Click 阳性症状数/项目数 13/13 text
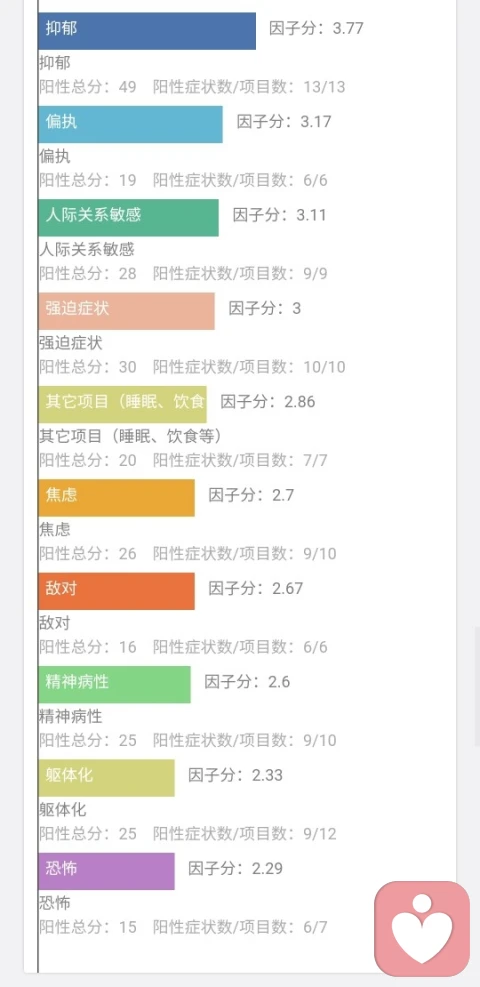 pyautogui.click(x=249, y=87)
